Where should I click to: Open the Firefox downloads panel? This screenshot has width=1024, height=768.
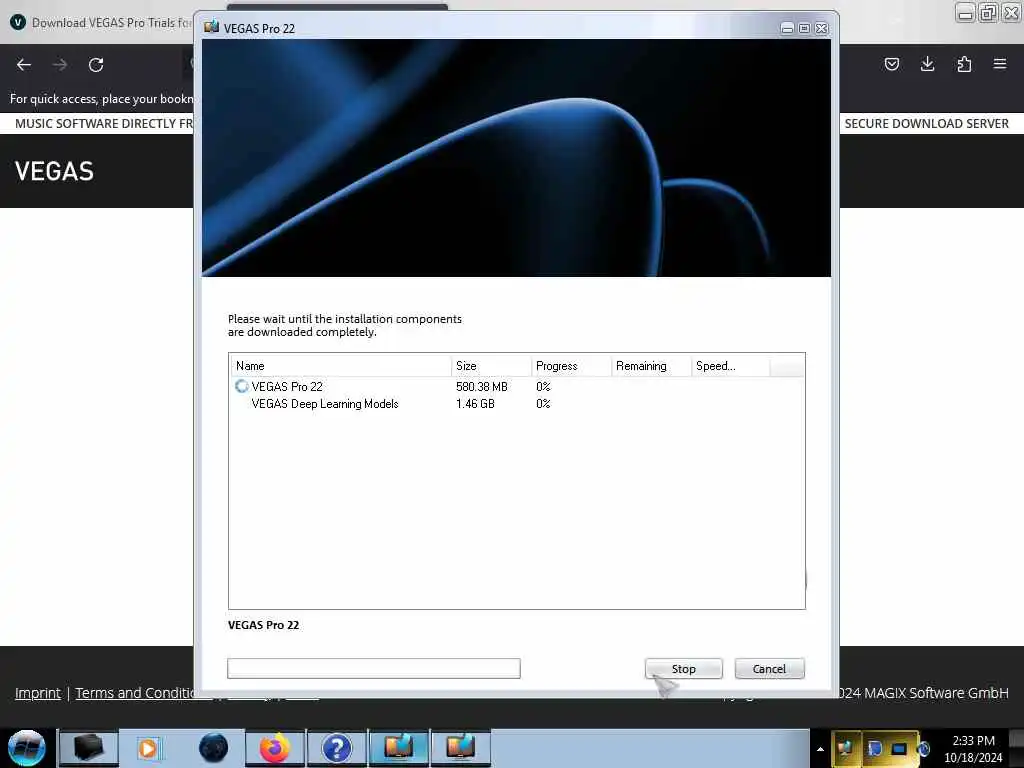[x=927, y=64]
